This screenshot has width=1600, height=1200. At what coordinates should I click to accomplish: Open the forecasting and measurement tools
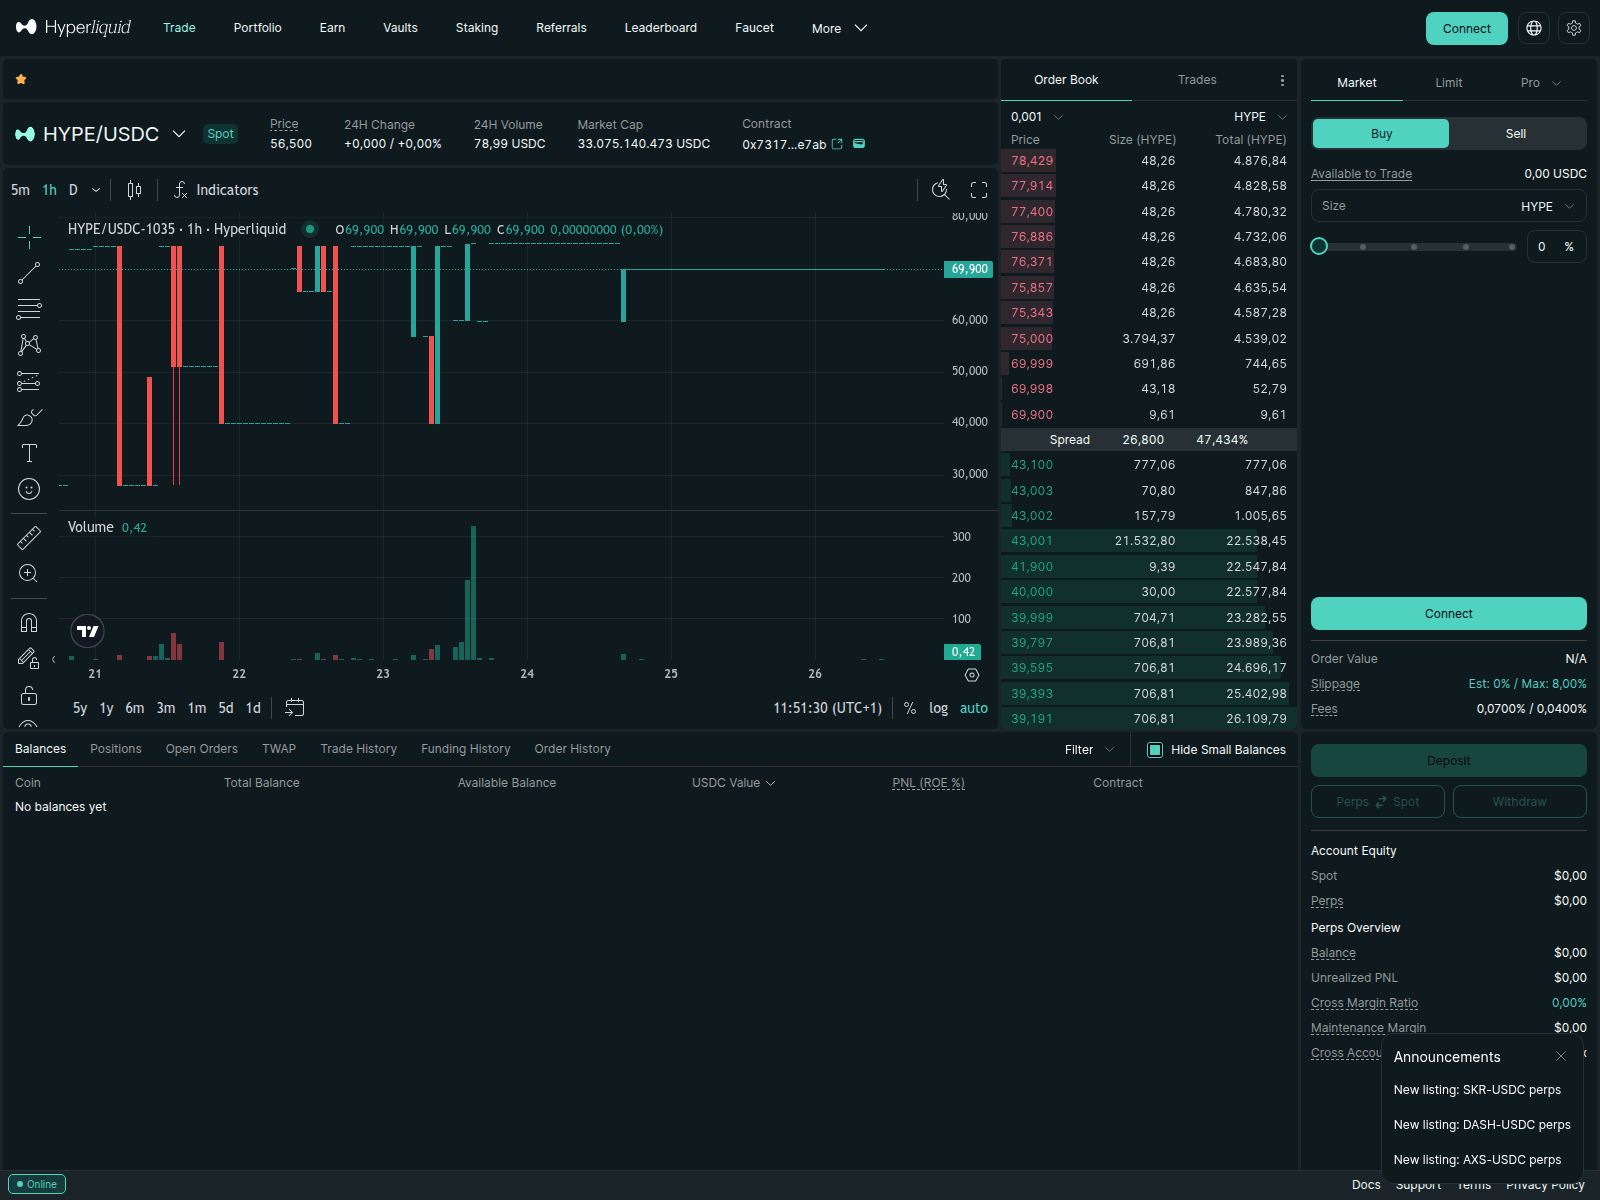click(x=29, y=381)
